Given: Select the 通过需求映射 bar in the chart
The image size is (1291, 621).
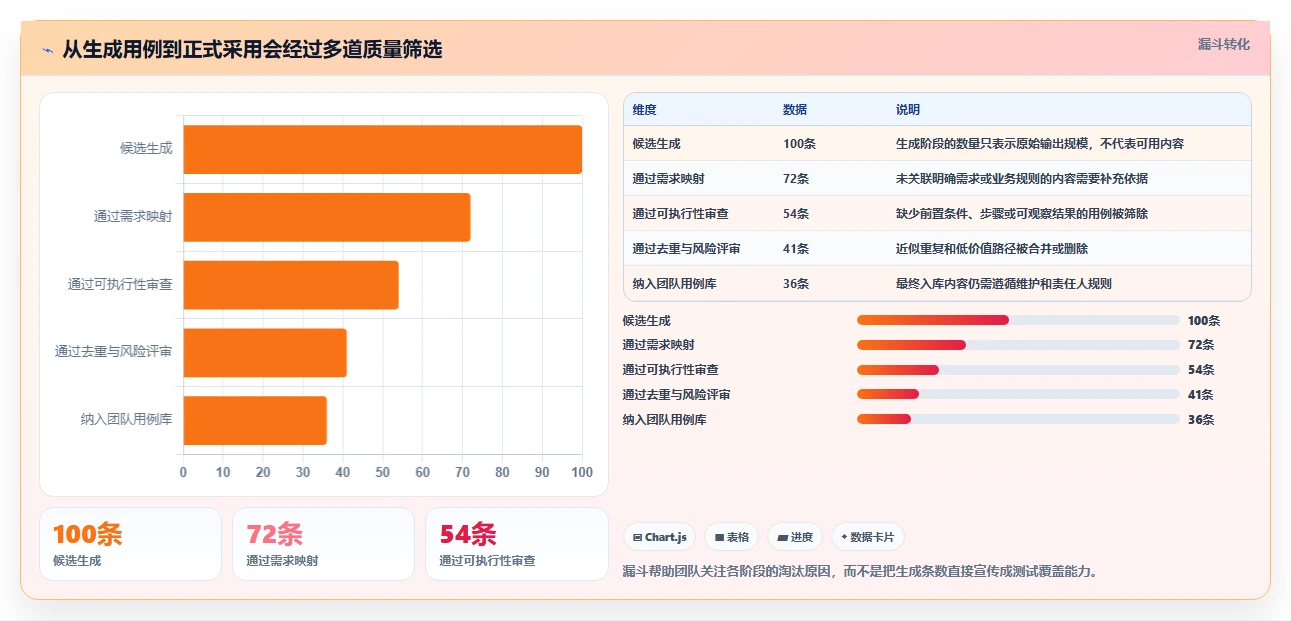Looking at the screenshot, I should tap(327, 217).
